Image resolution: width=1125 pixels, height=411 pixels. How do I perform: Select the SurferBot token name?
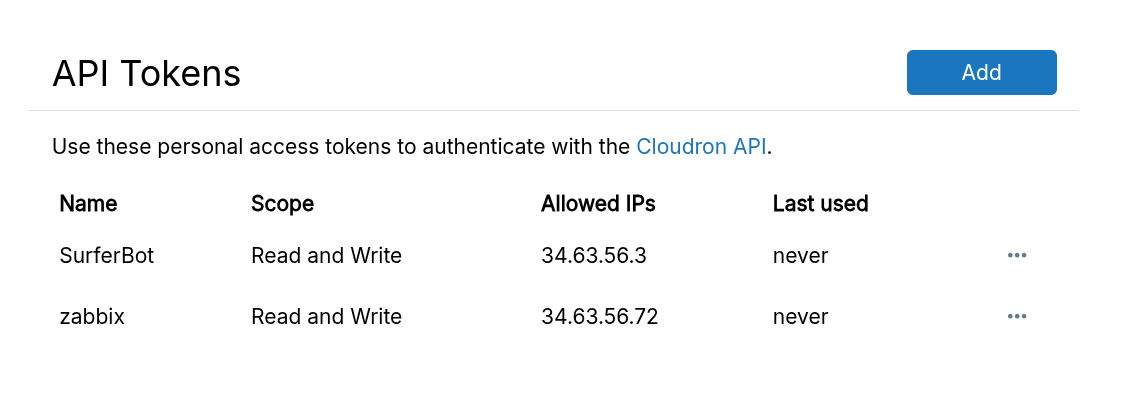107,255
